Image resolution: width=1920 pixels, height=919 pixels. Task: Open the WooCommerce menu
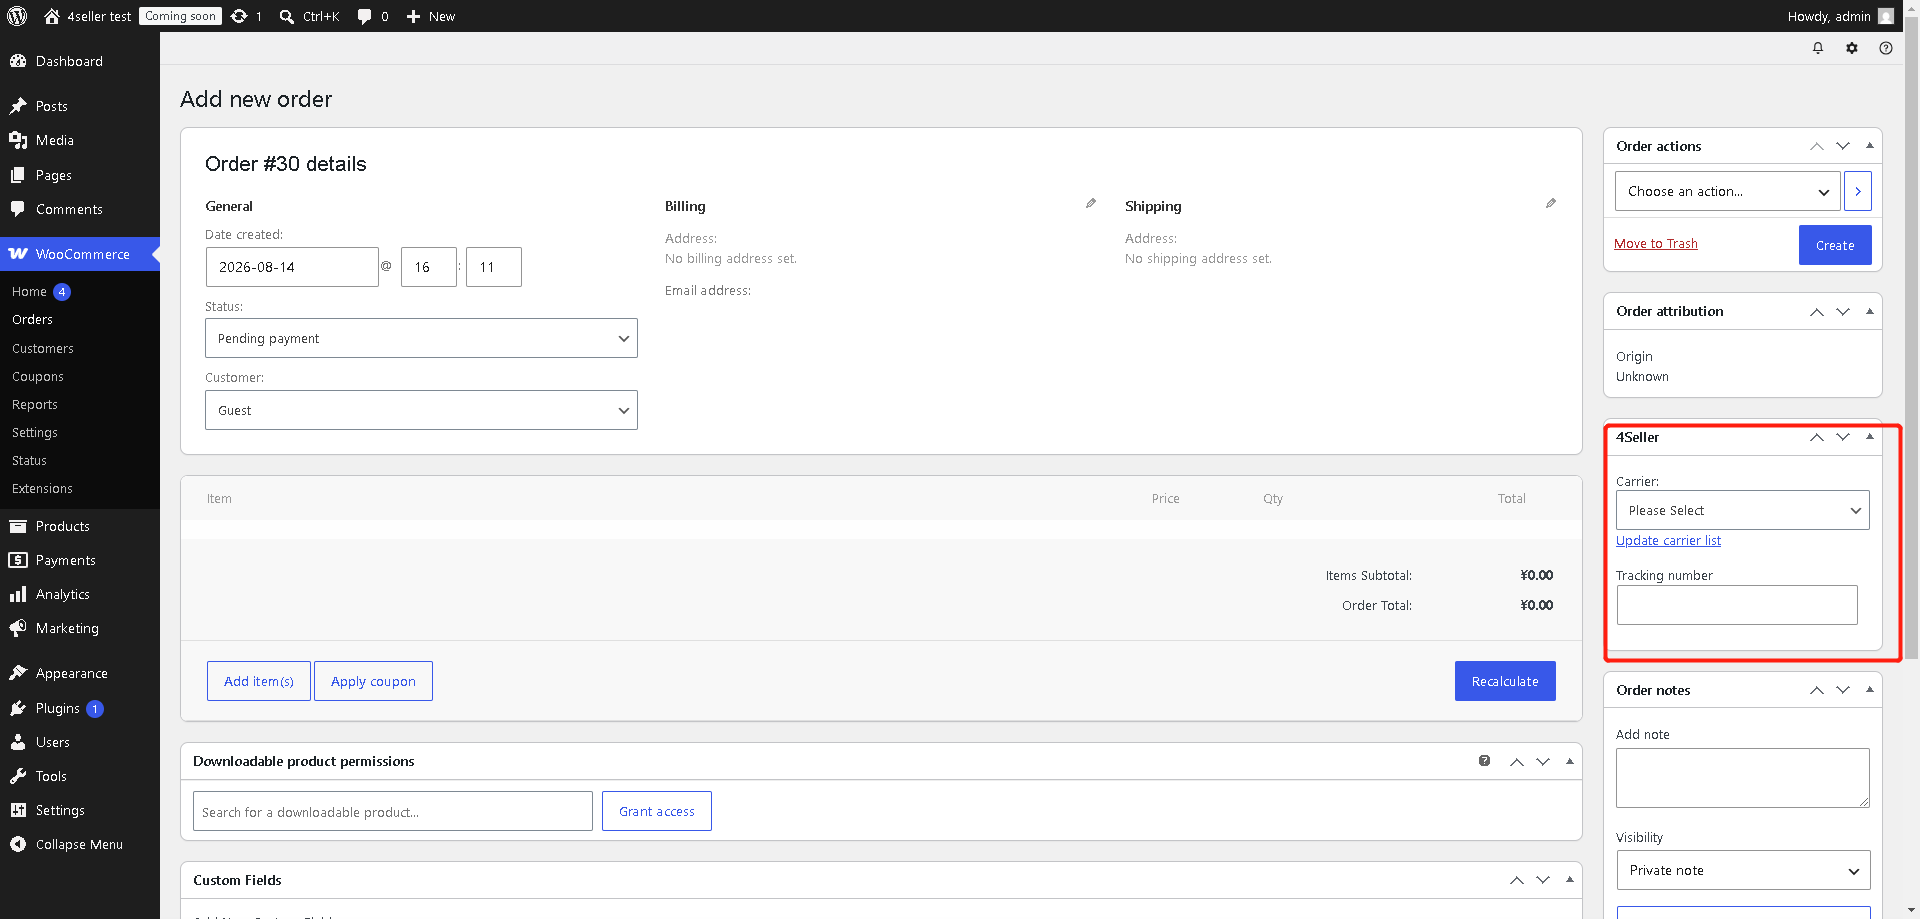pos(80,254)
